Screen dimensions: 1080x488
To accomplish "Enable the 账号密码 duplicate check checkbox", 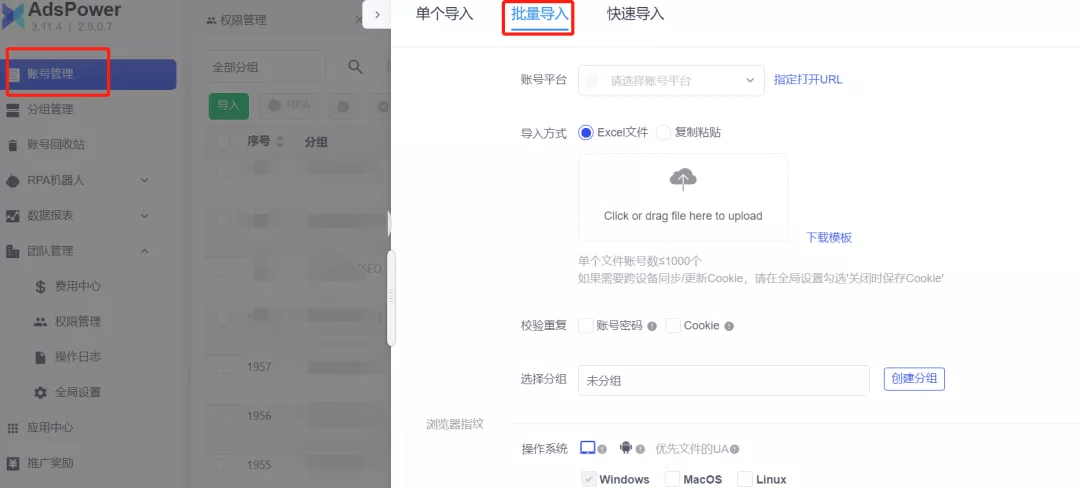I will [x=585, y=326].
